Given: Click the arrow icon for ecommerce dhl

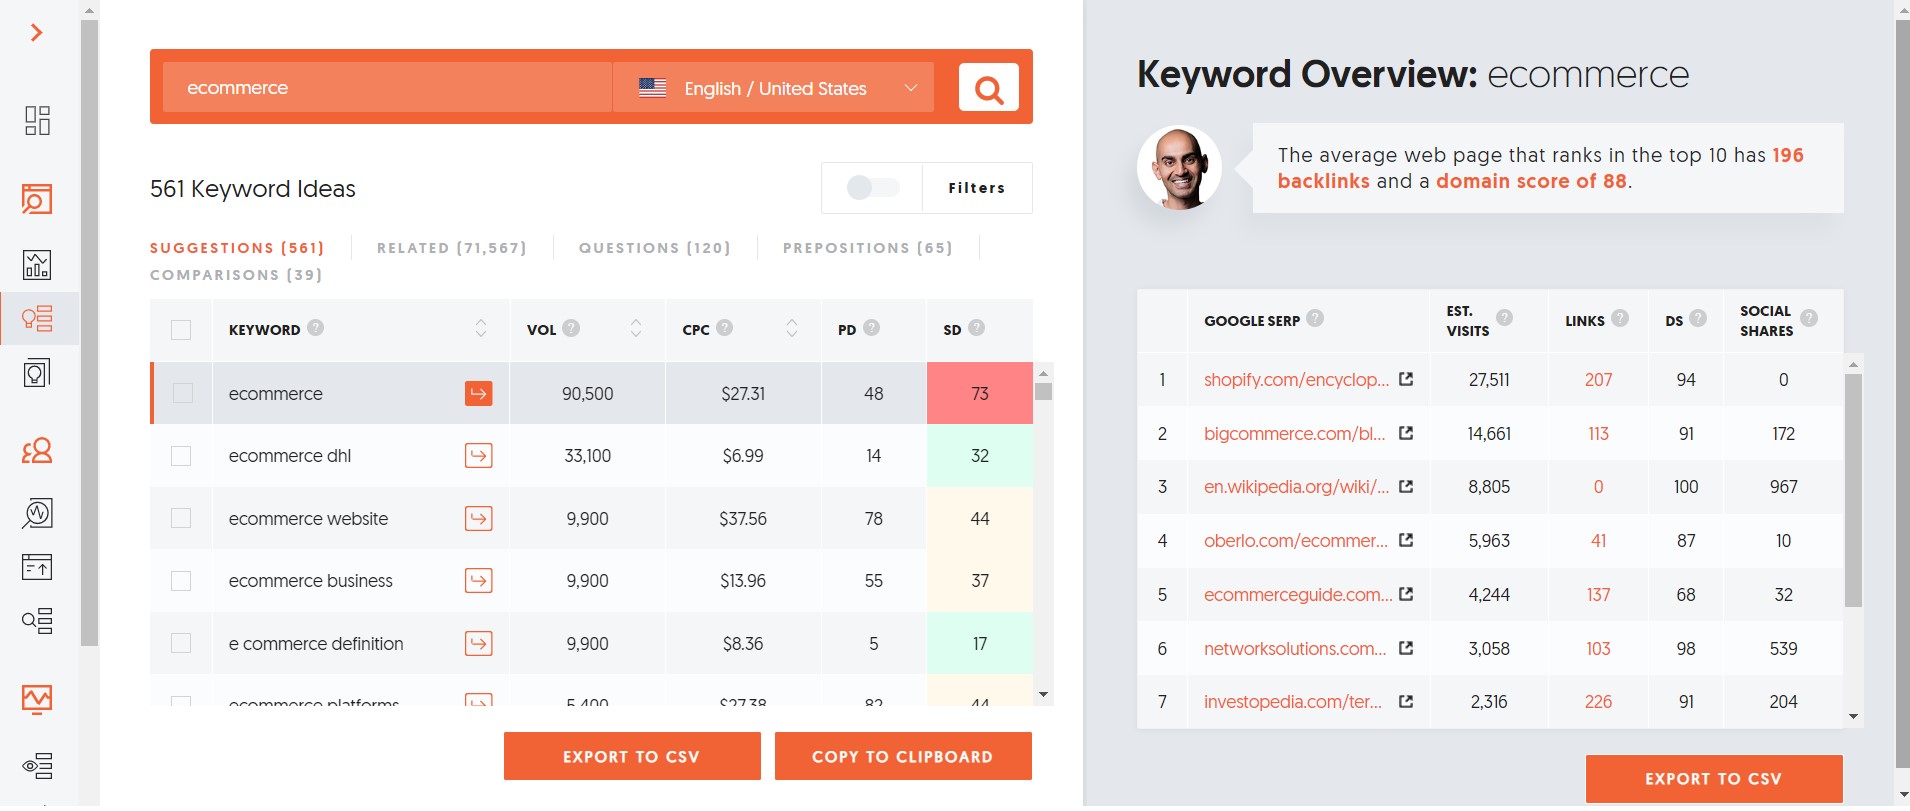Looking at the screenshot, I should coord(479,456).
